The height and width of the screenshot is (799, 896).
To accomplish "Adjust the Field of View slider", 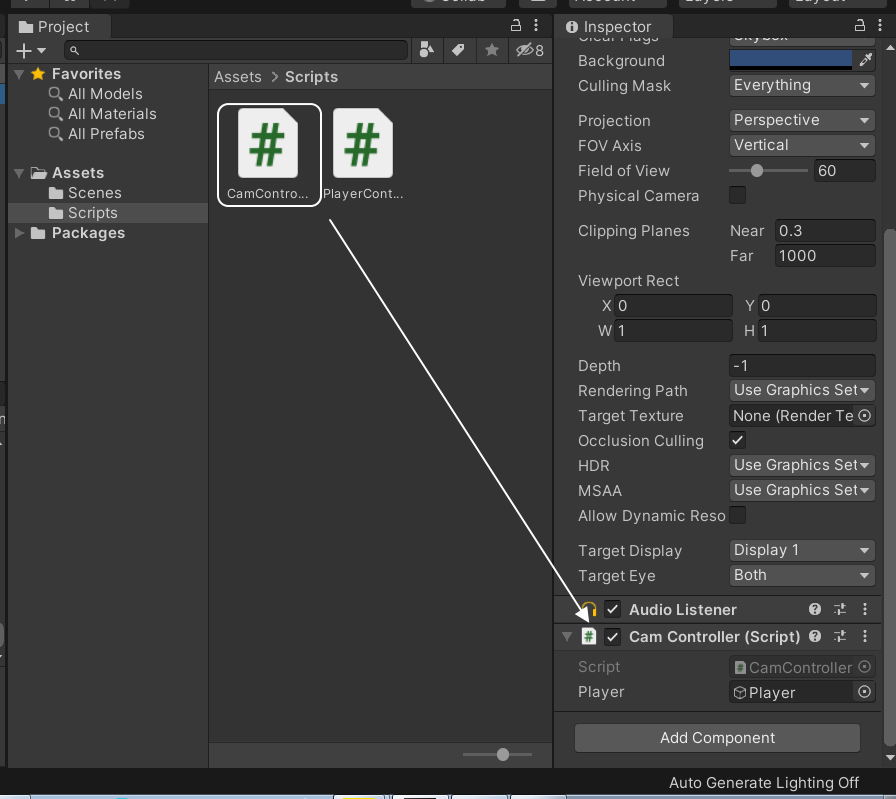I will pyautogui.click(x=768, y=170).
